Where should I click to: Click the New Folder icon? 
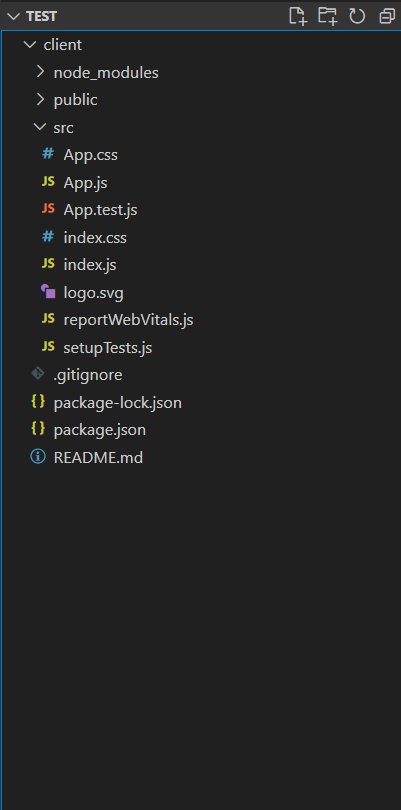point(328,16)
